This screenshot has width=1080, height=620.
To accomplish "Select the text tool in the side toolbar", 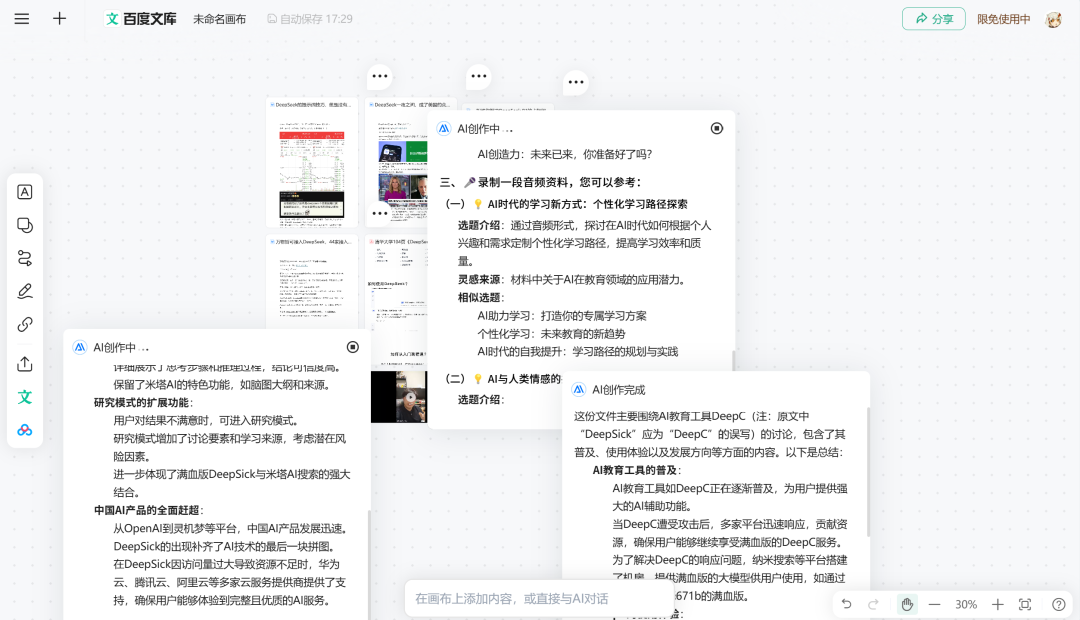I will pyautogui.click(x=25, y=192).
